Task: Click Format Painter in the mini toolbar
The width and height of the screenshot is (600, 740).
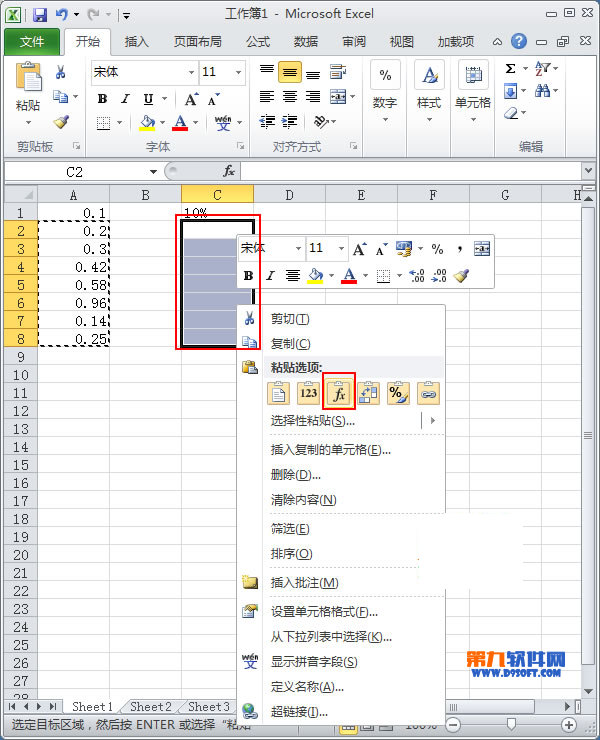Action: (461, 275)
